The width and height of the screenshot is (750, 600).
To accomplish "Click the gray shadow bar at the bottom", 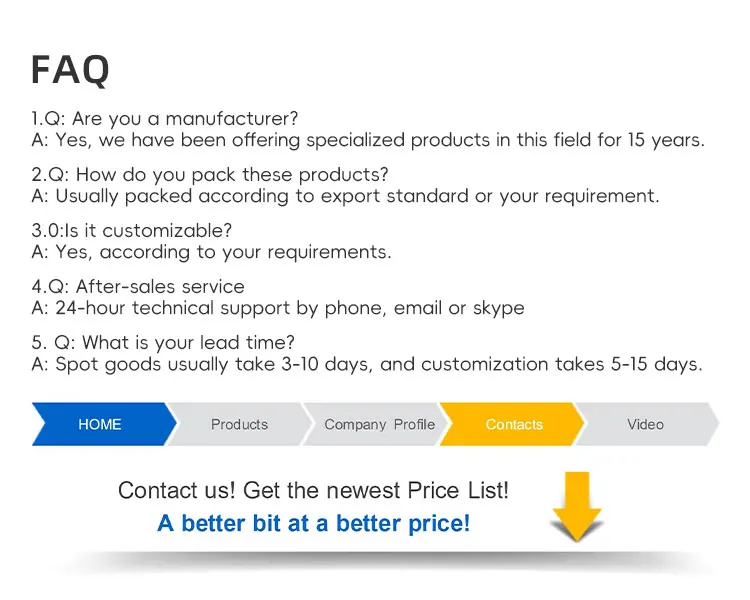I will [x=383, y=560].
